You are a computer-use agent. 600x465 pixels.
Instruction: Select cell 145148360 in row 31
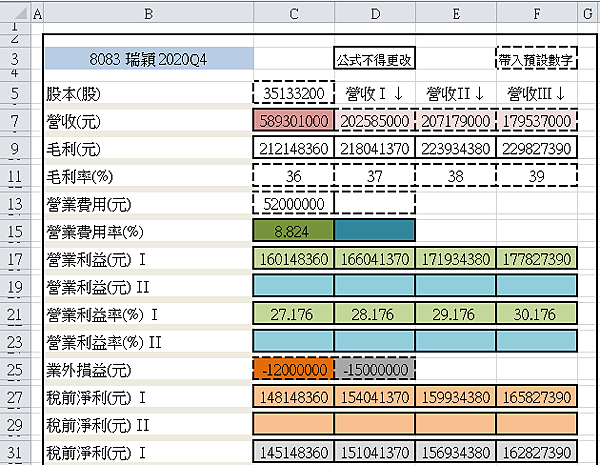(x=293, y=452)
